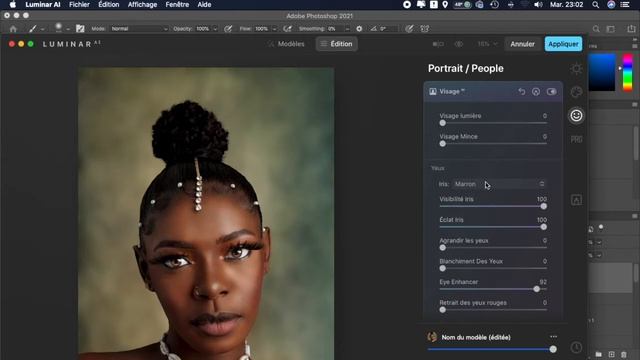The height and width of the screenshot is (360, 640).
Task: Adjust the Eye Enhancer slider handle
Action: point(536,289)
